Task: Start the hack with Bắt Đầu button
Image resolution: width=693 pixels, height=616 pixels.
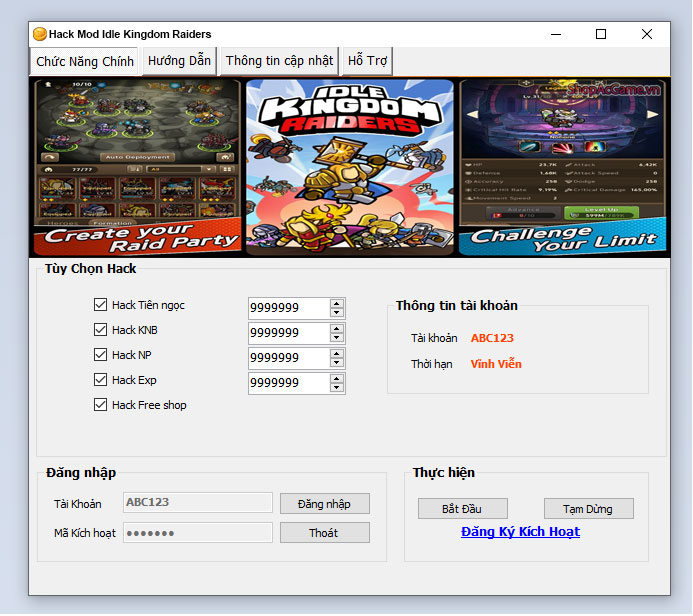Action: coord(462,509)
